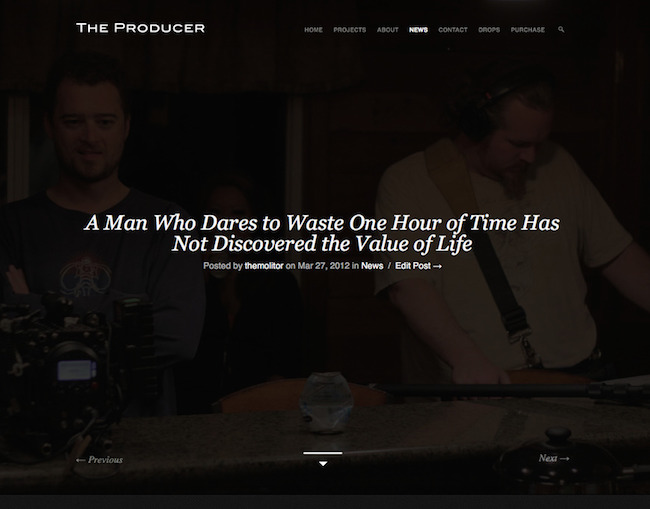650x509 pixels.
Task: Click the Edit Post link
Action: (x=418, y=266)
